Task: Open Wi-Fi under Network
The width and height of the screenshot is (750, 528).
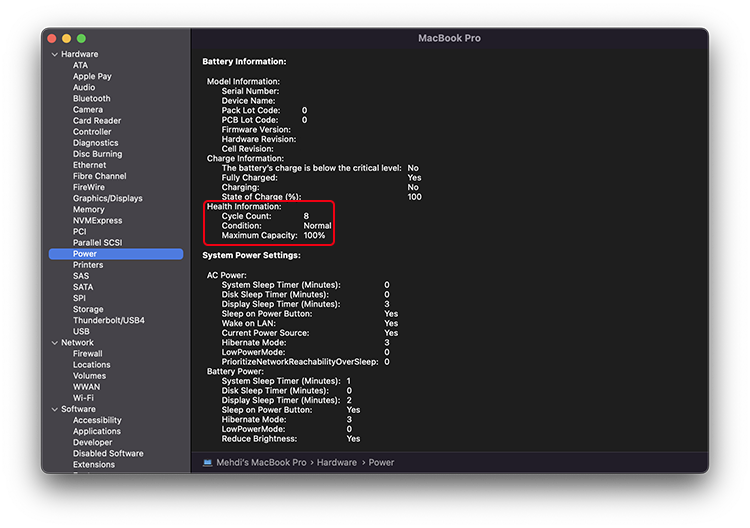Action: point(83,398)
